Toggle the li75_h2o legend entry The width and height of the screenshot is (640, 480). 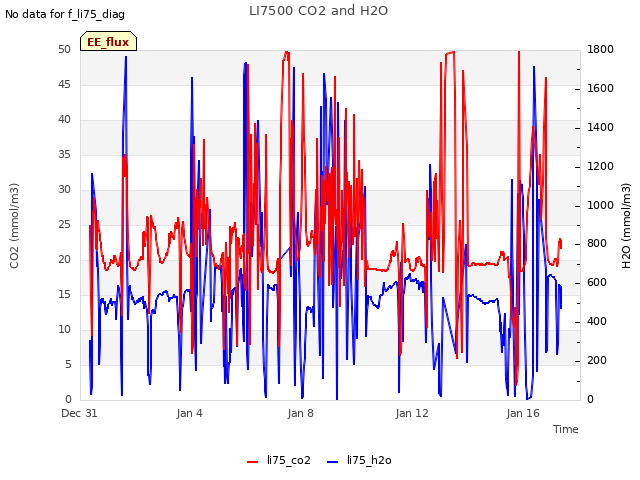pos(359,460)
